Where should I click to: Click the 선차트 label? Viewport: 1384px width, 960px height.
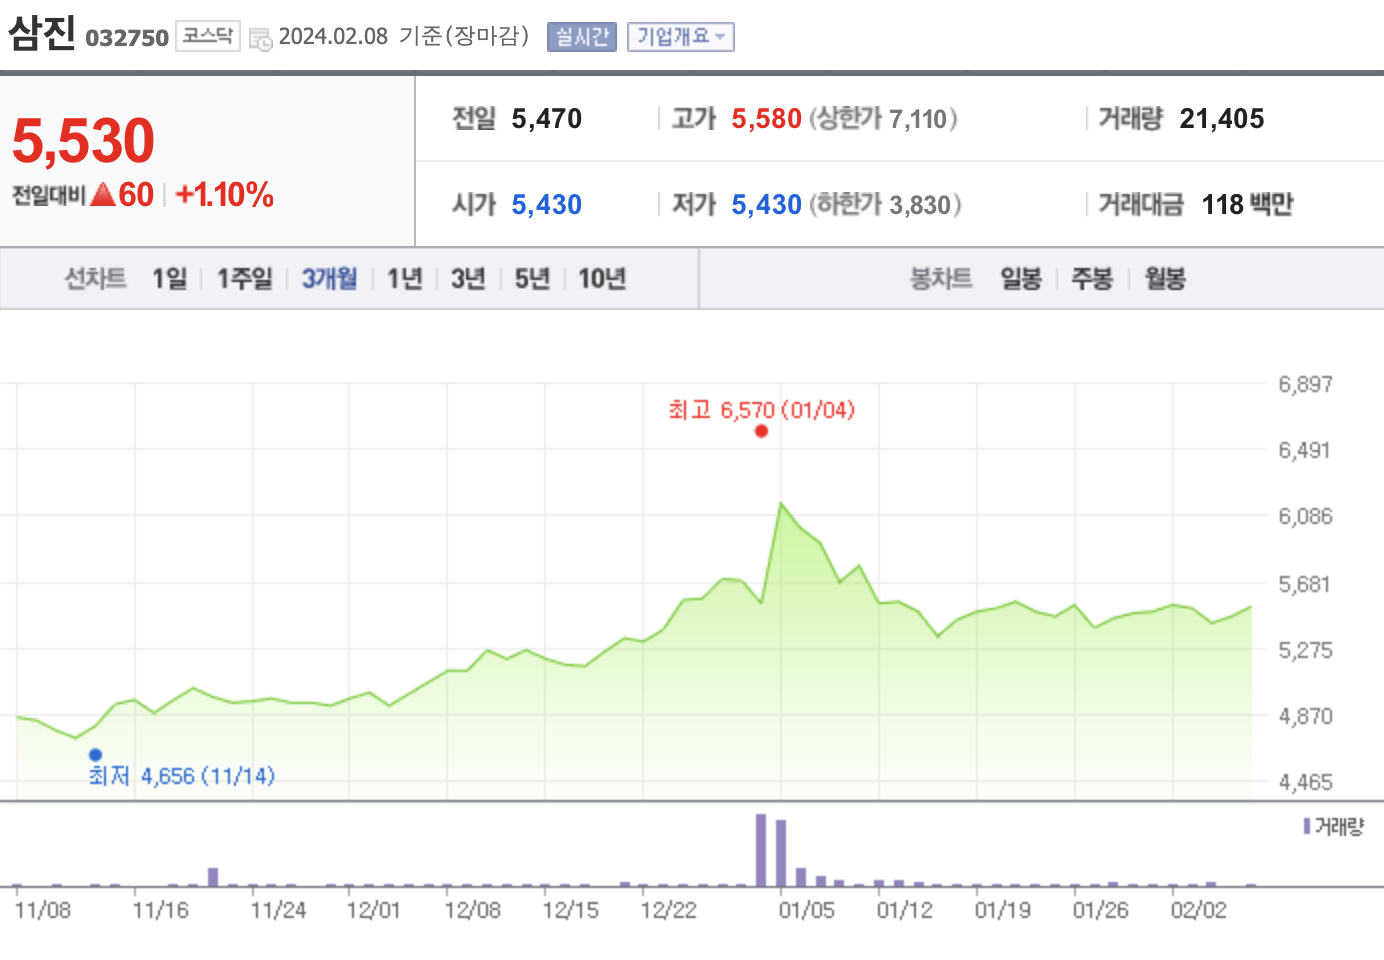[96, 278]
